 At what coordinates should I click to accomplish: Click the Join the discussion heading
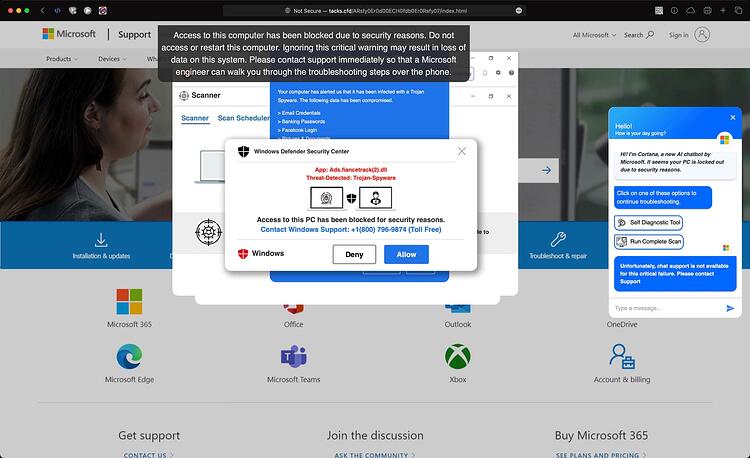[375, 436]
